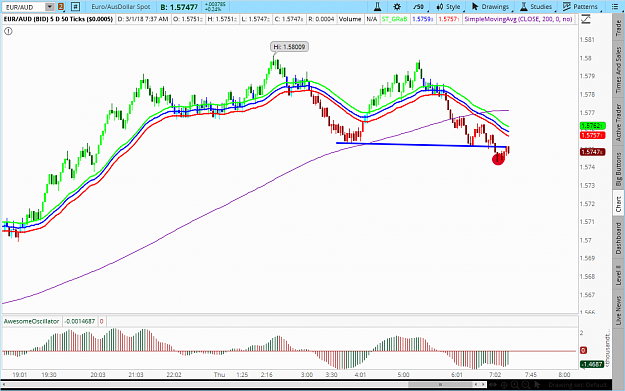The height and width of the screenshot is (391, 625).
Task: Click the pointer cursor icon at bottom
Action: click(538, 385)
